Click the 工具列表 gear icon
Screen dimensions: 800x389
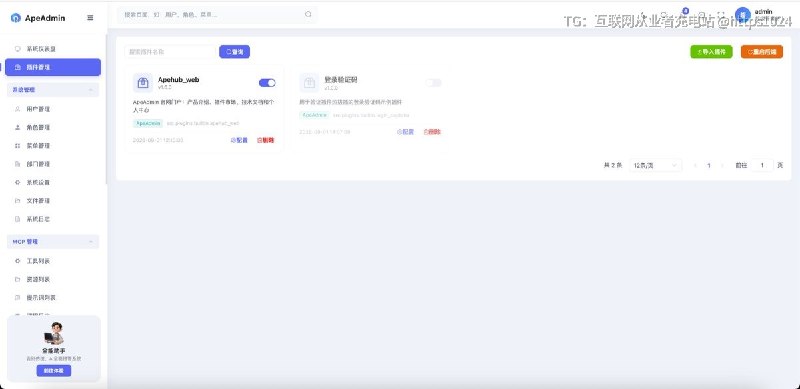click(17, 261)
